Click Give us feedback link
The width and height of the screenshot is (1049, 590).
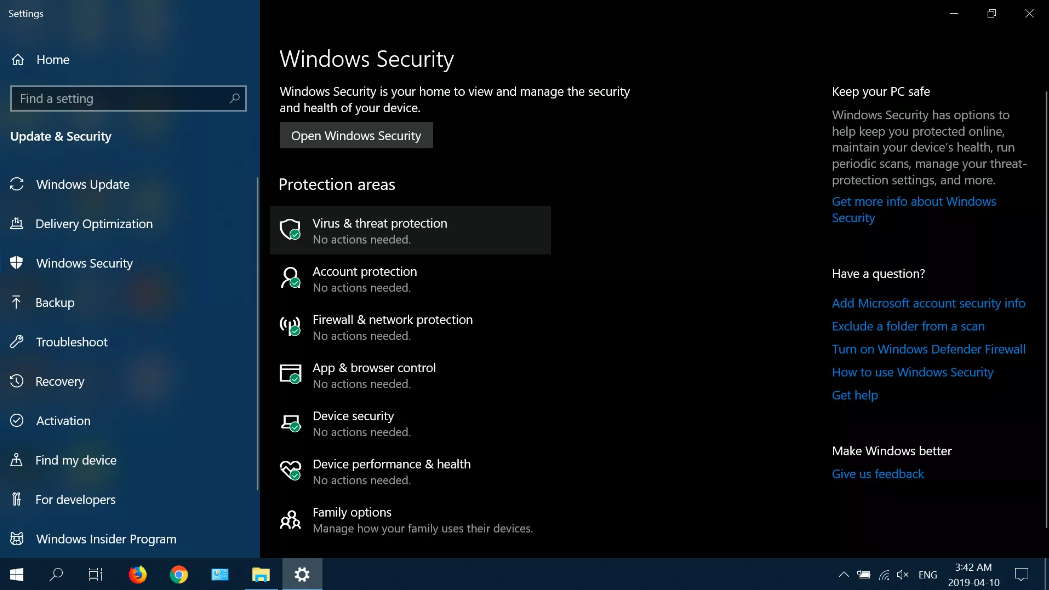click(878, 474)
